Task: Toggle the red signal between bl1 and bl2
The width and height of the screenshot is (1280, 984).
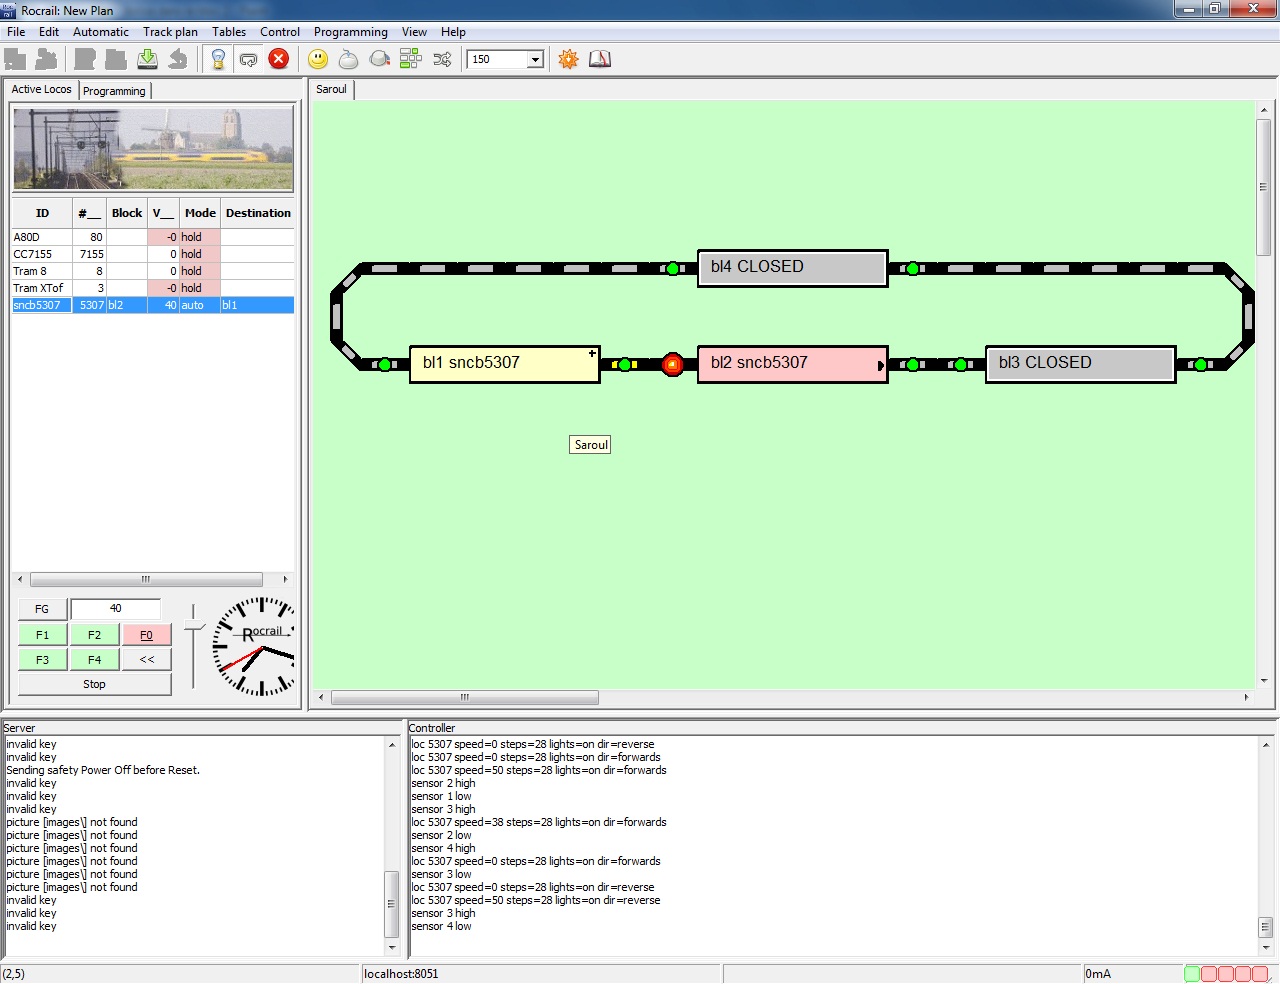Action: tap(673, 364)
